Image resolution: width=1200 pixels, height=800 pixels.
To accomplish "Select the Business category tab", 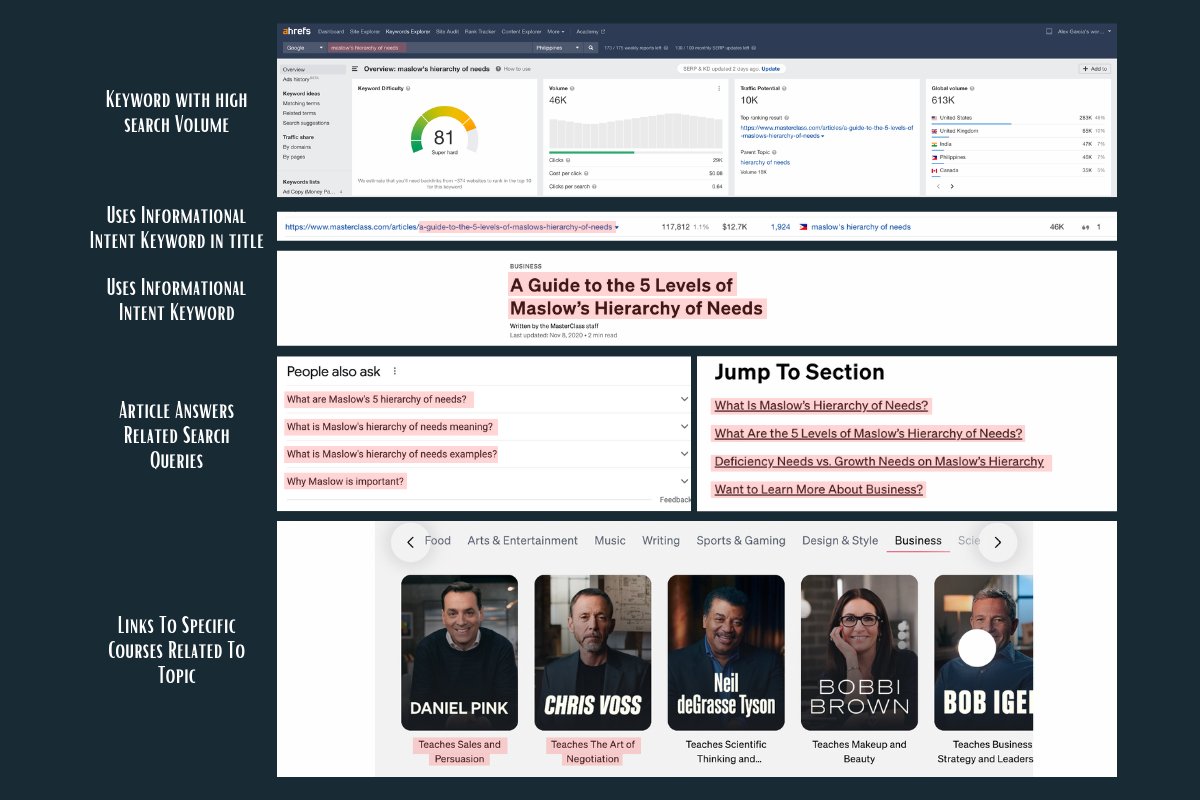I will pos(918,541).
